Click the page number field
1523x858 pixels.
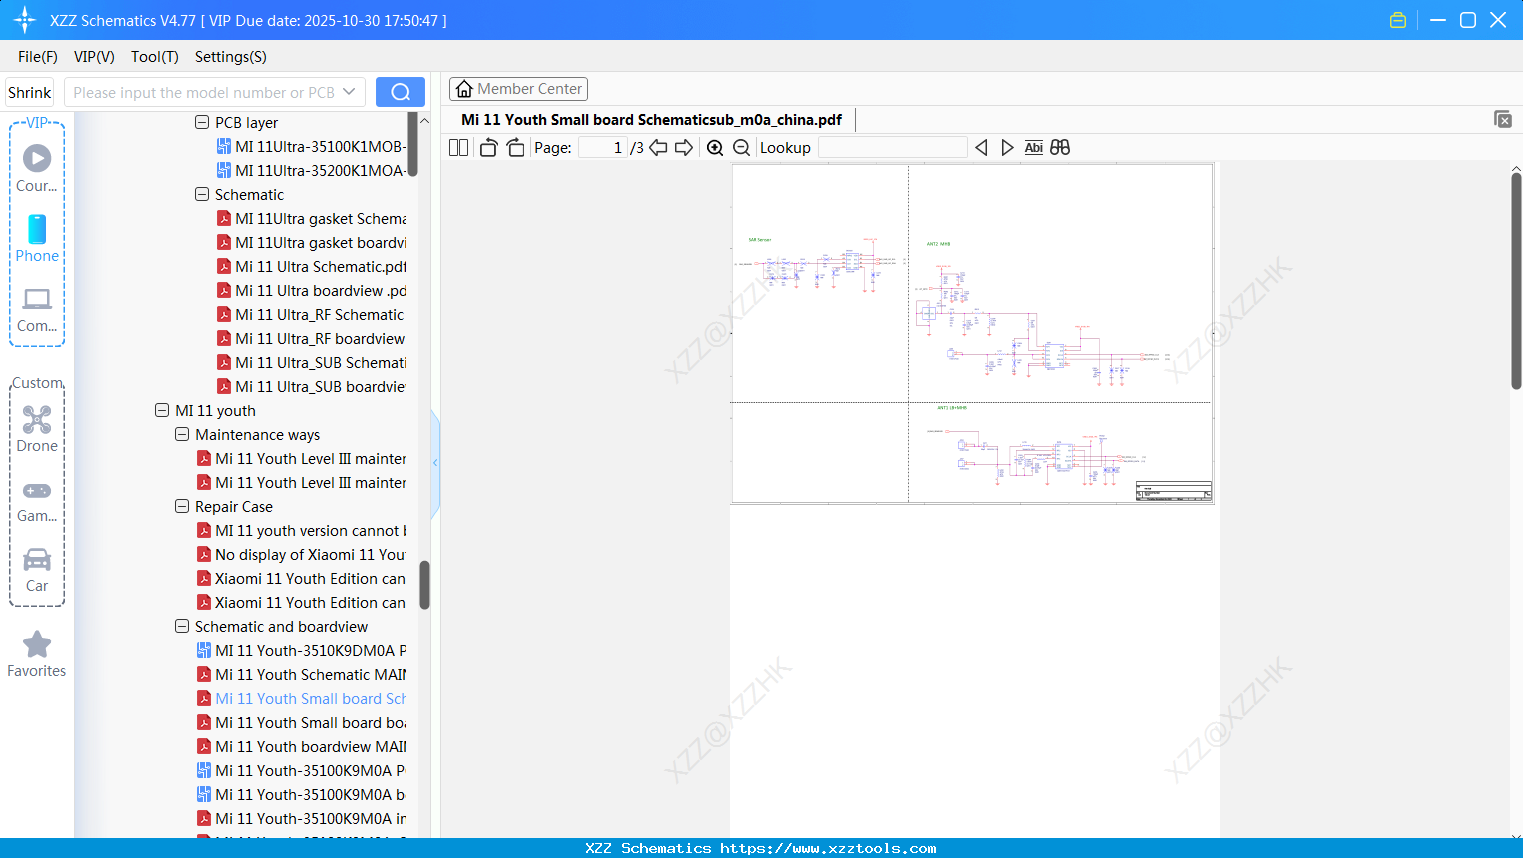[602, 148]
